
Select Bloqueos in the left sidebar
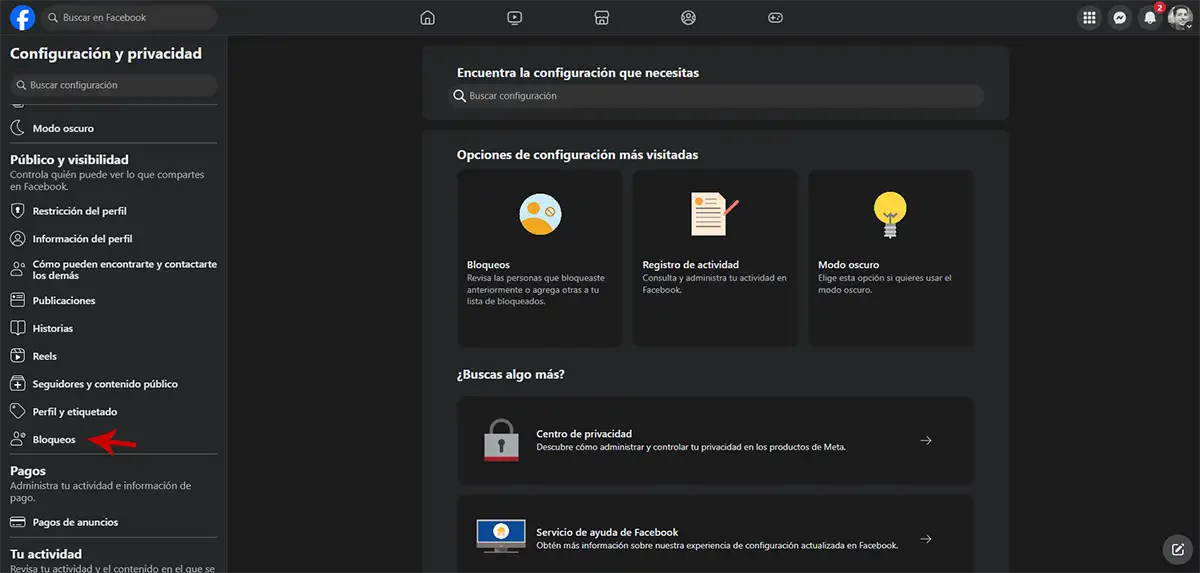click(54, 439)
